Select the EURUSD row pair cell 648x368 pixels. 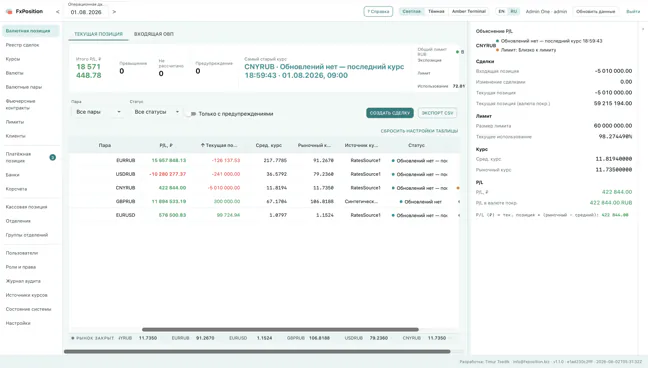click(x=125, y=215)
